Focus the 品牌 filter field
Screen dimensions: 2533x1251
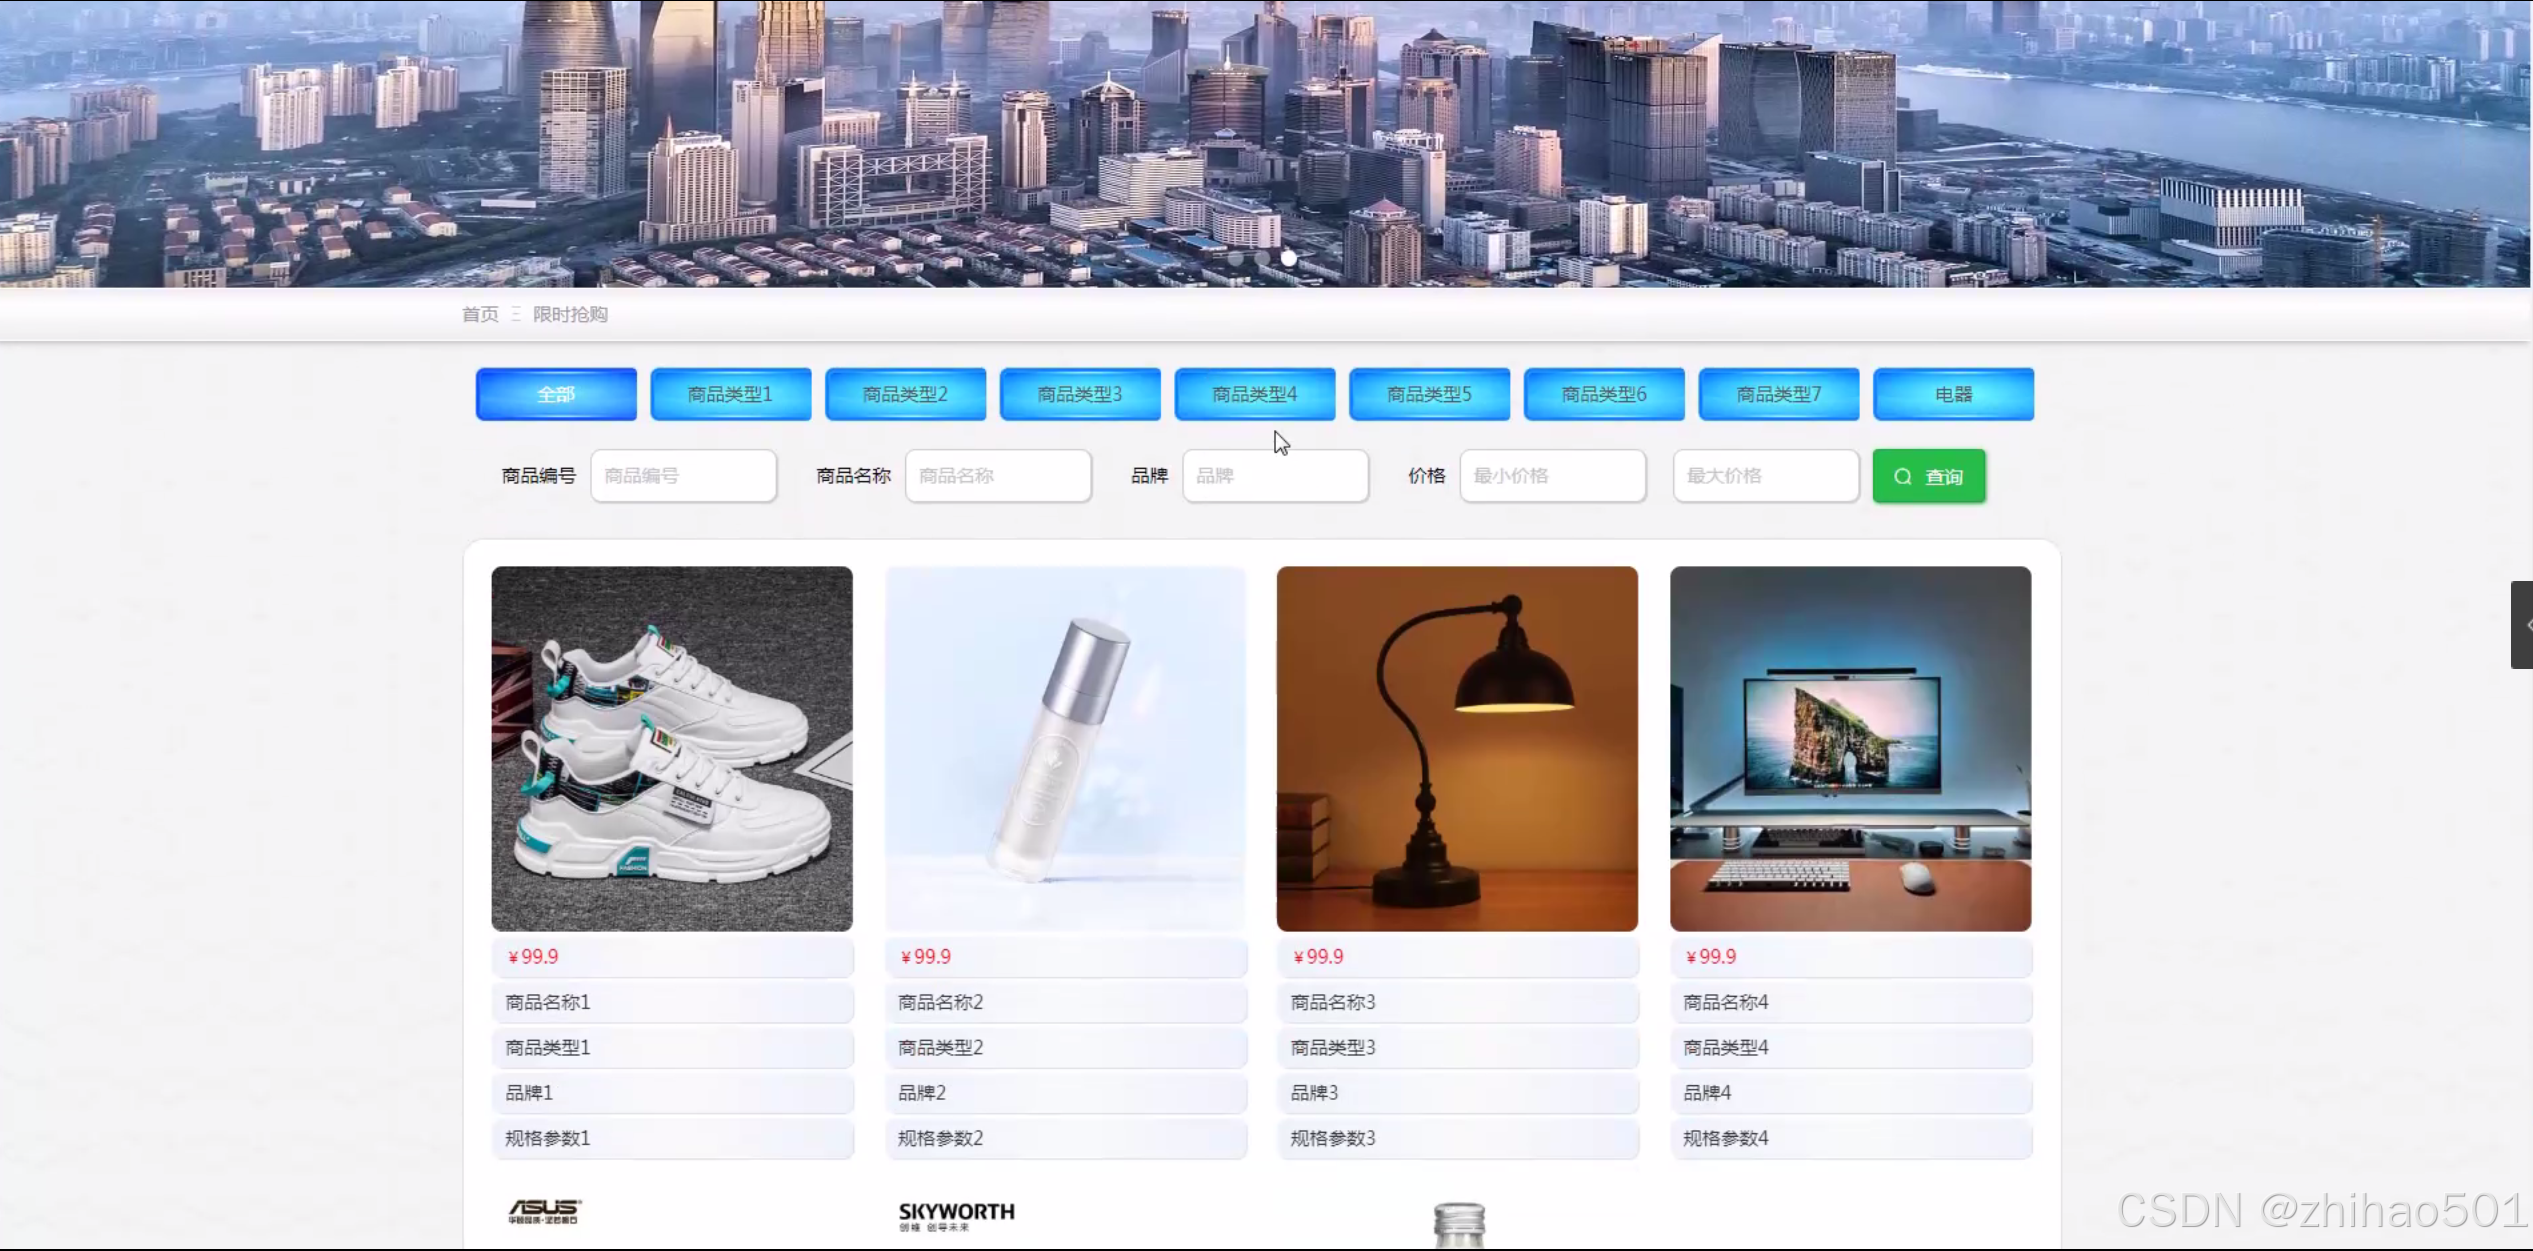pyautogui.click(x=1274, y=476)
